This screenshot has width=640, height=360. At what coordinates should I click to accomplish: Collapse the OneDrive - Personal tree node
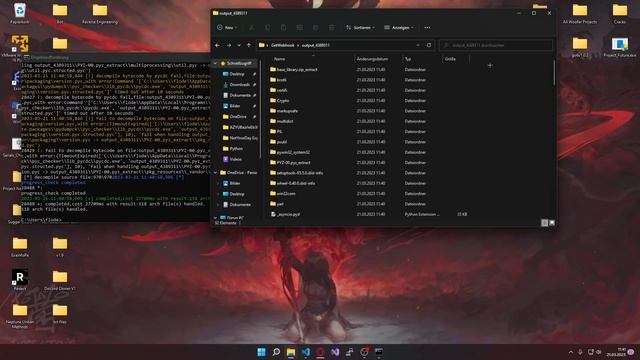point(216,173)
